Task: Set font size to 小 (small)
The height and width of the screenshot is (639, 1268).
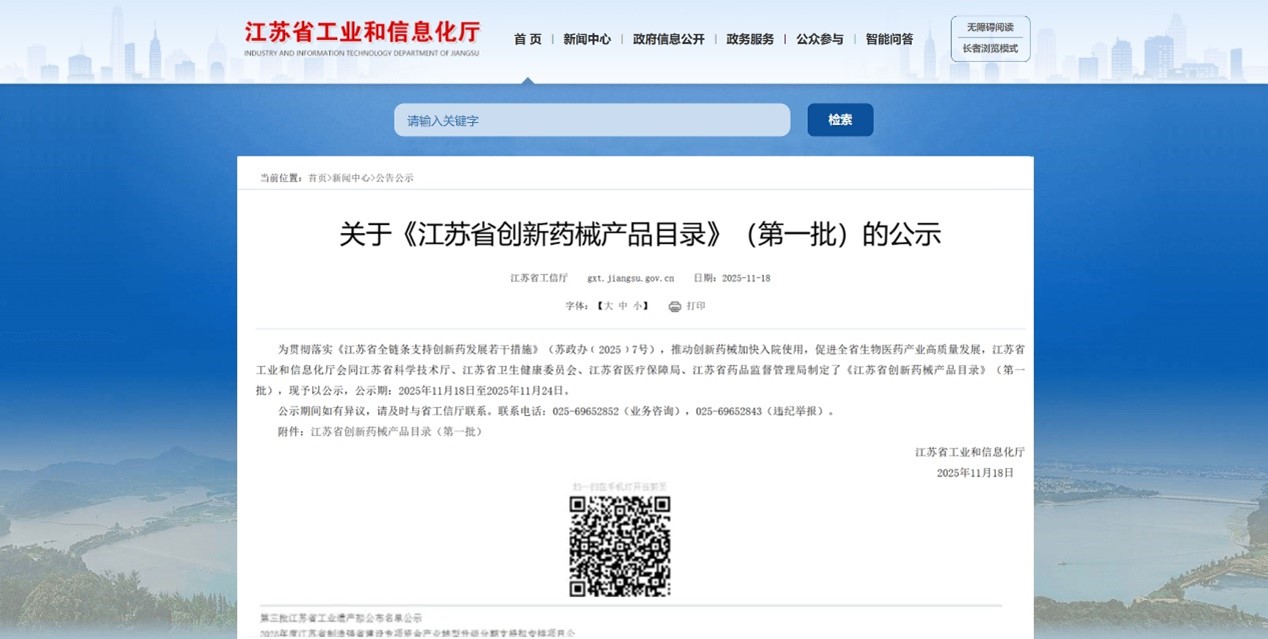Action: [x=637, y=306]
